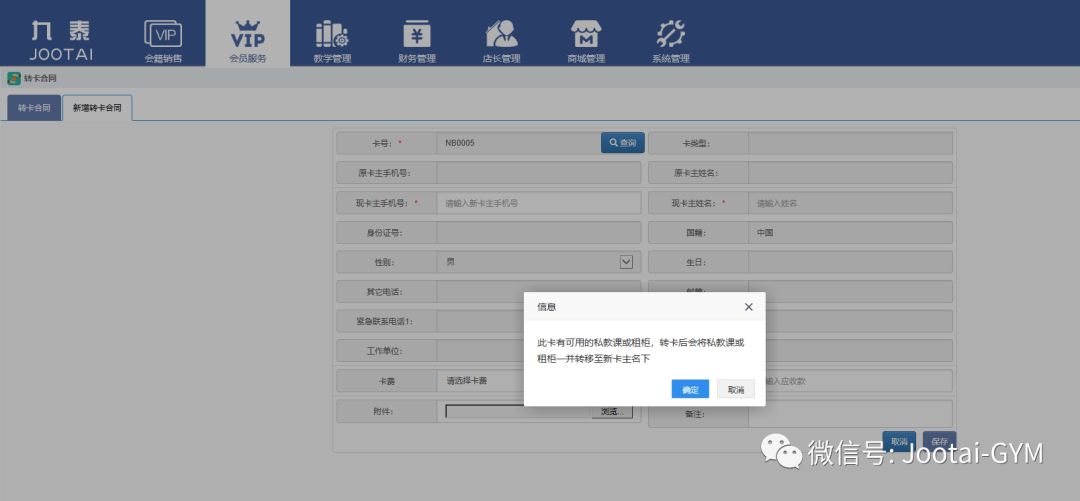Click the 转卡合同 breadcrumb icon
The width and height of the screenshot is (1080, 501).
pyautogui.click(x=14, y=79)
